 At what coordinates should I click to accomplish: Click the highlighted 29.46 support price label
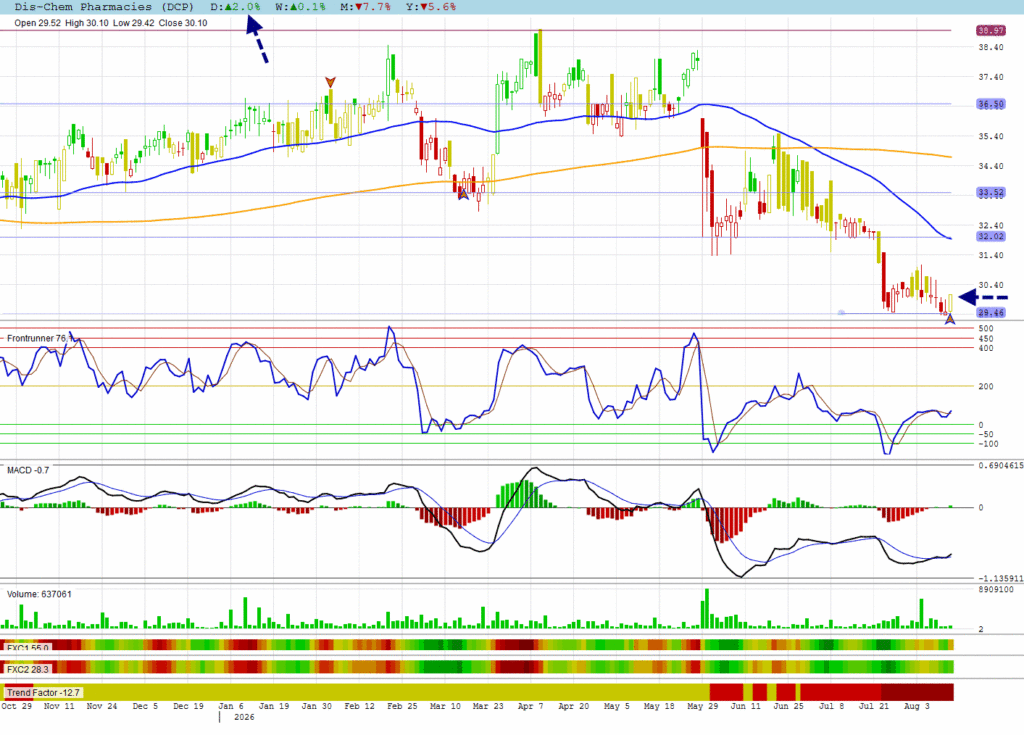991,313
